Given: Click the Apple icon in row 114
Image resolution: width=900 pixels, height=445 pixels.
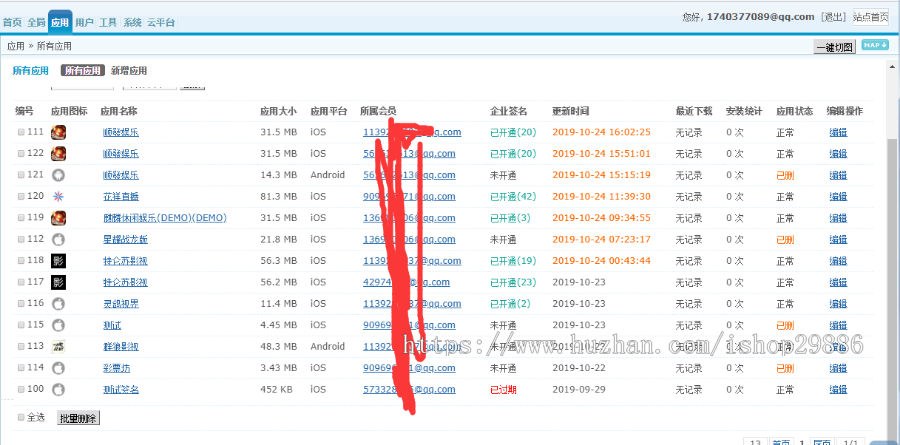Looking at the screenshot, I should click(x=59, y=368).
